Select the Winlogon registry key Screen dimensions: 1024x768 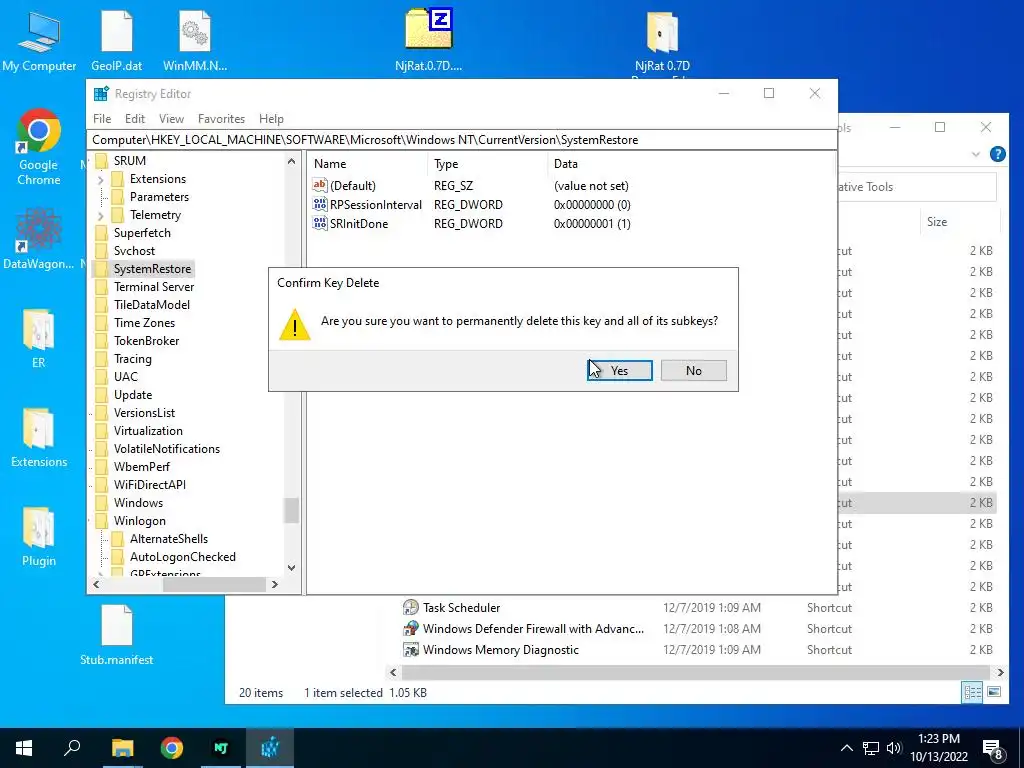(x=139, y=521)
